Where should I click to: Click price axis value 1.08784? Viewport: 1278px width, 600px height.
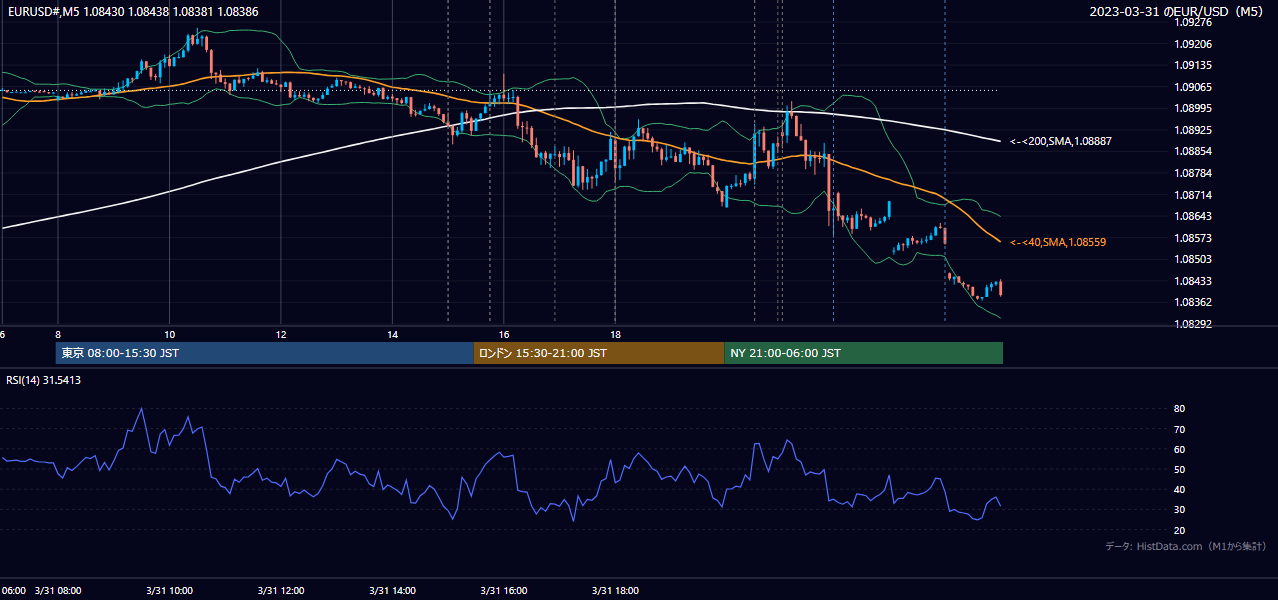tap(1193, 173)
